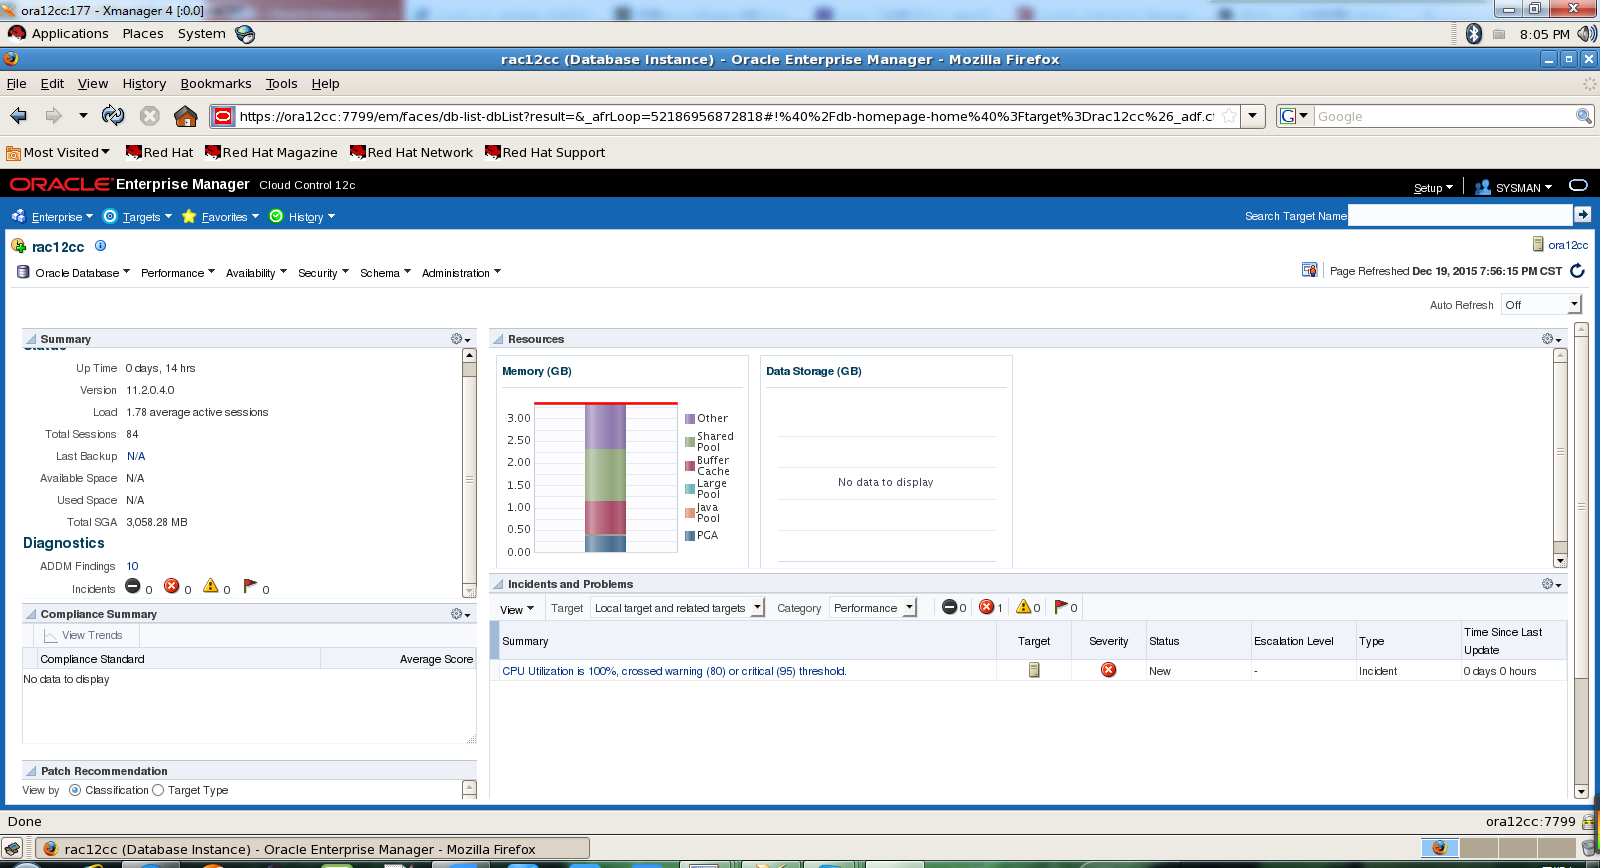Bookmark this page with the star icon
This screenshot has height=868, width=1600.
tap(1229, 116)
